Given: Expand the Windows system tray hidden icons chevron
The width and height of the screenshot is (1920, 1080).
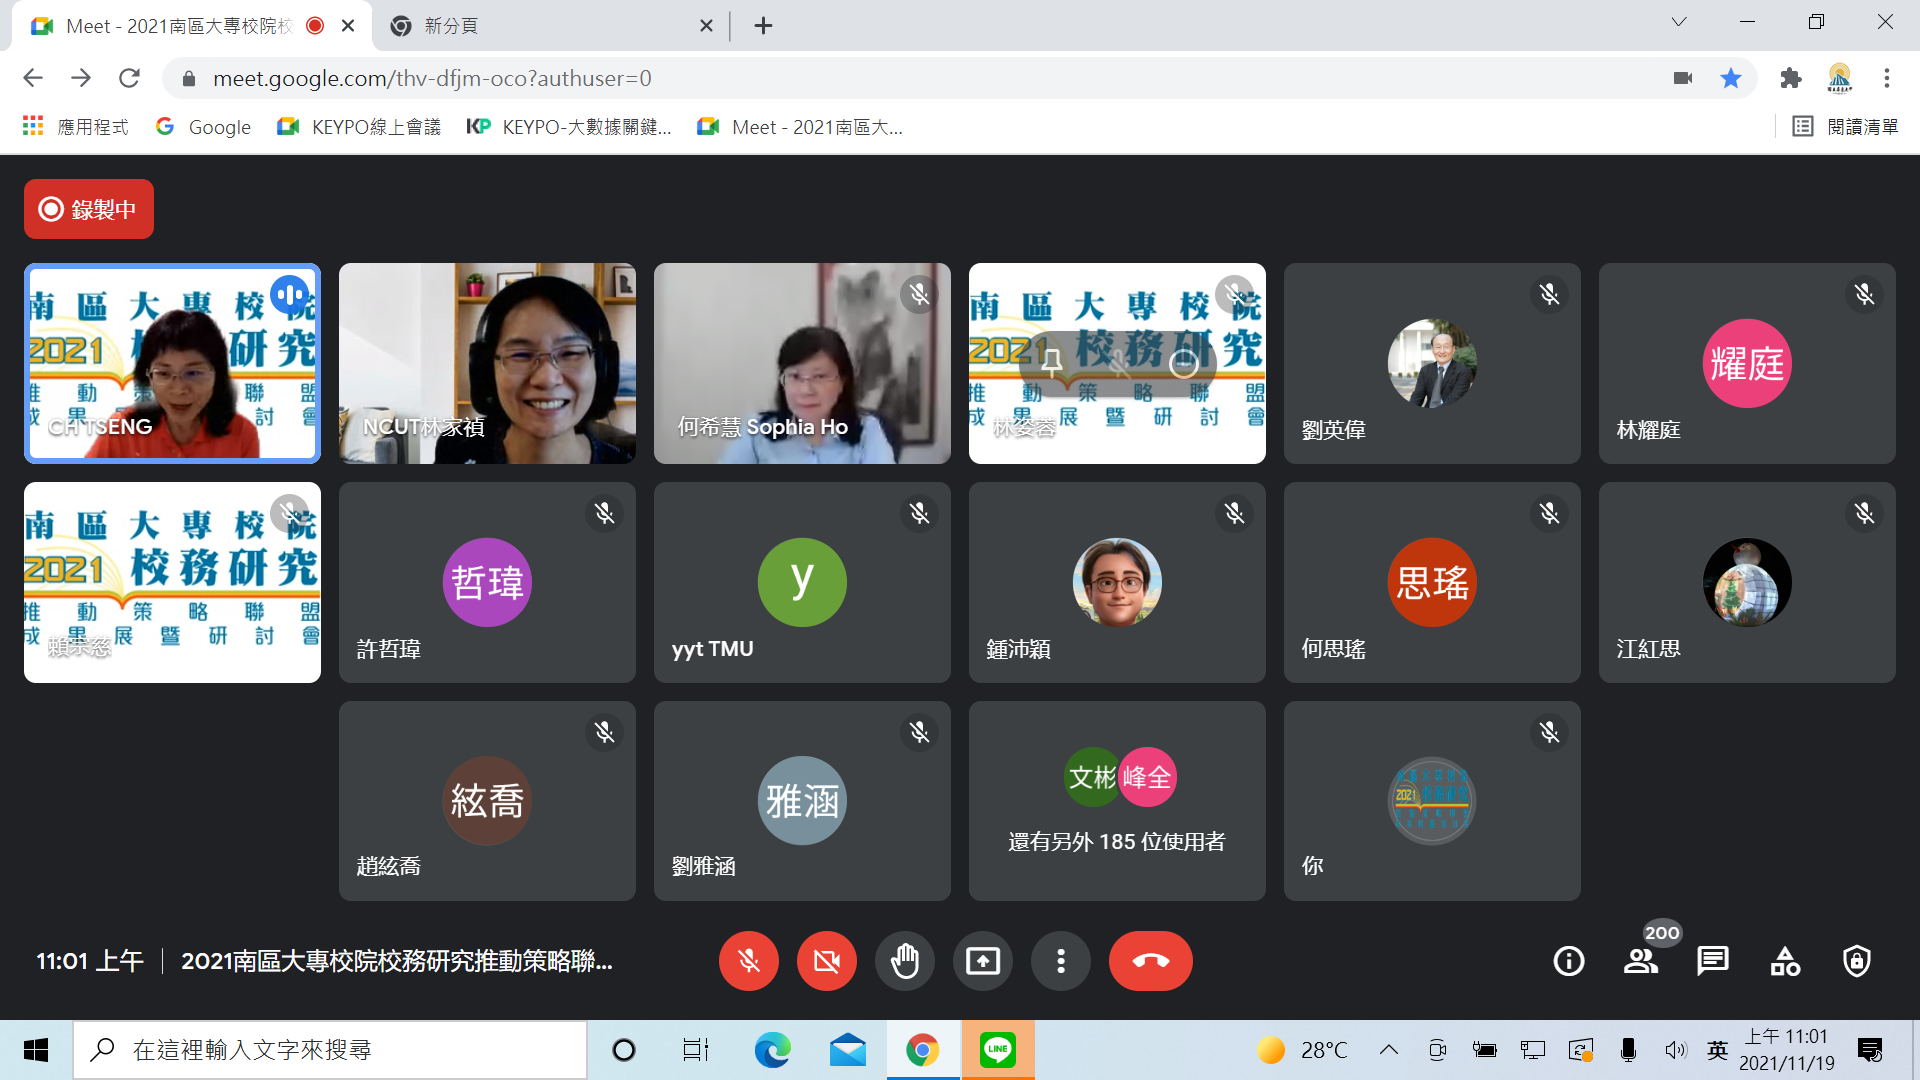Looking at the screenshot, I should [x=1388, y=1050].
